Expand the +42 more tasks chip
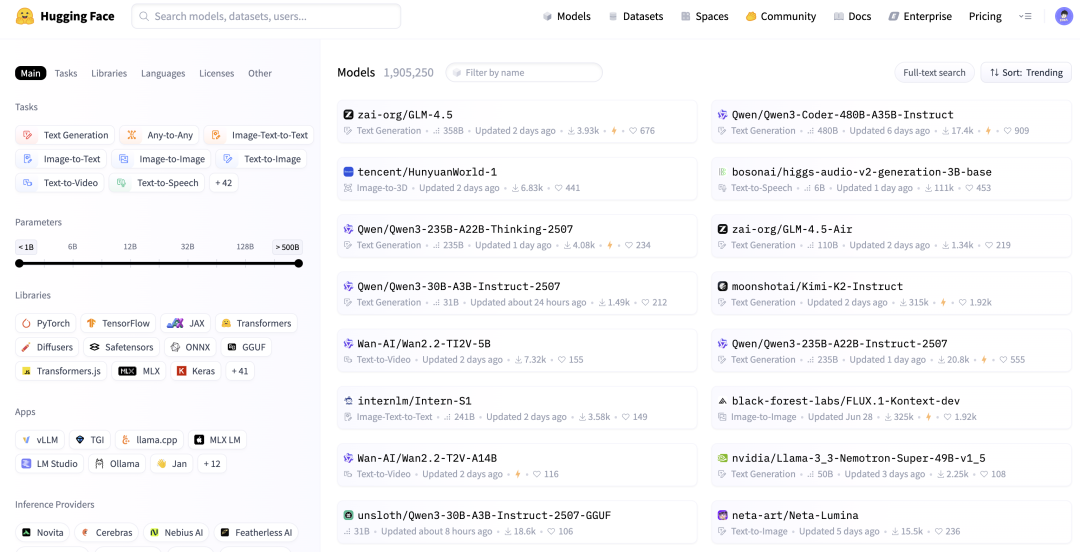 click(x=224, y=183)
